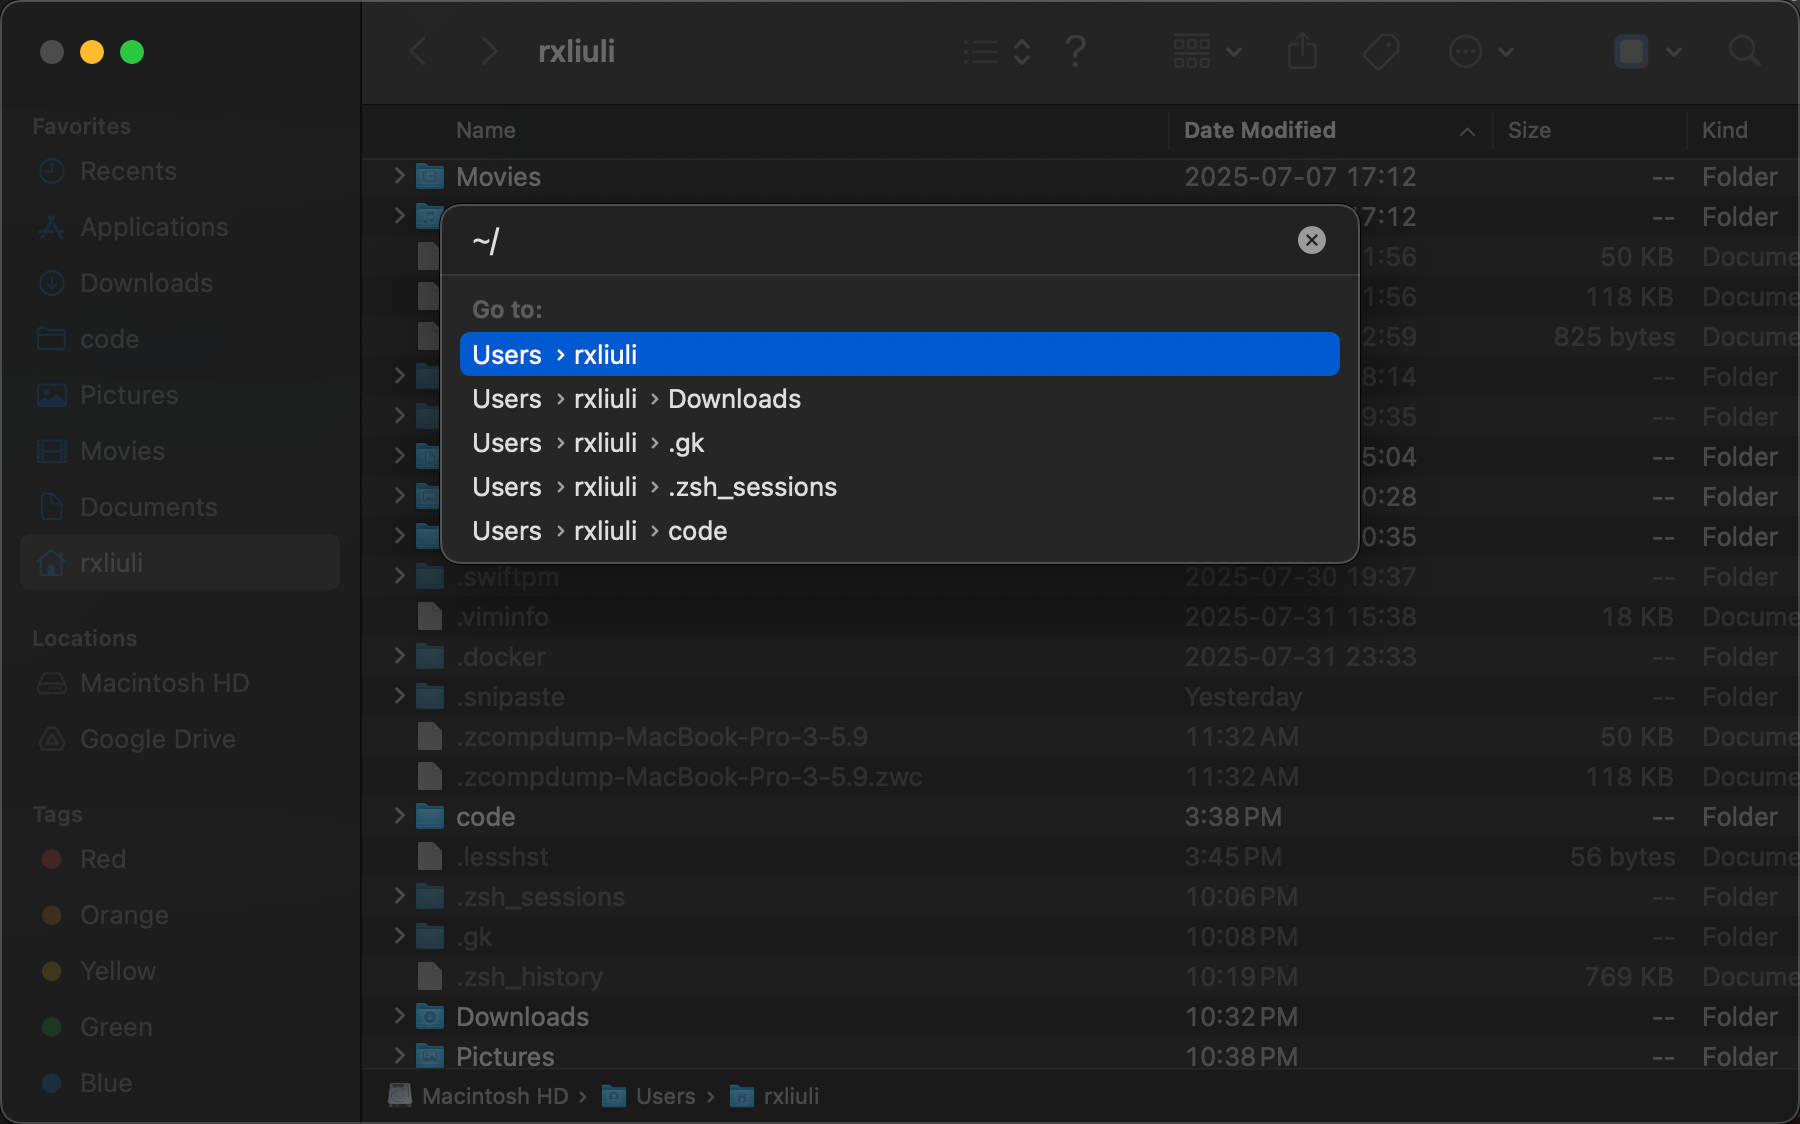
Task: Select the Movies folder icon in list
Action: point(430,177)
